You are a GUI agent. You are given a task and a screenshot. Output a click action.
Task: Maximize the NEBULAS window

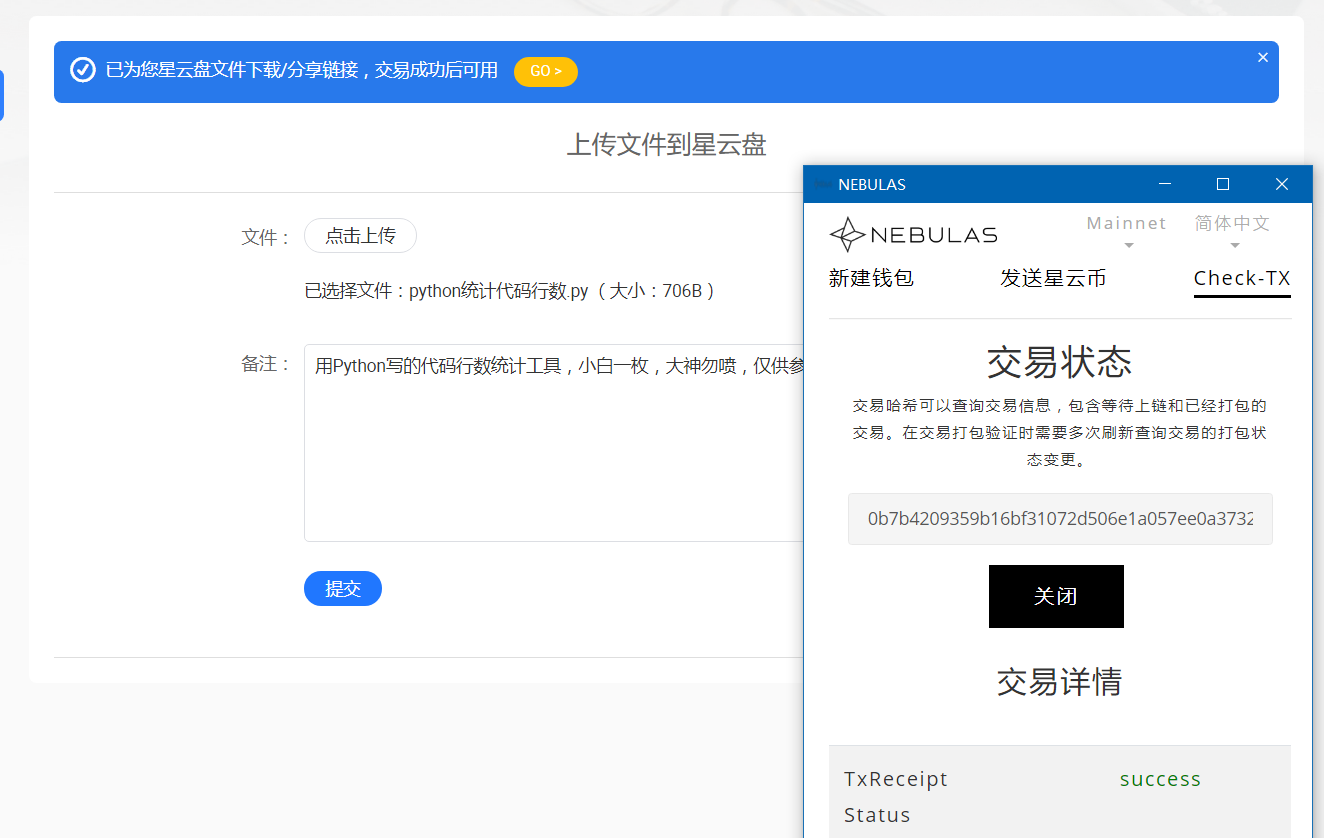[x=1222, y=184]
